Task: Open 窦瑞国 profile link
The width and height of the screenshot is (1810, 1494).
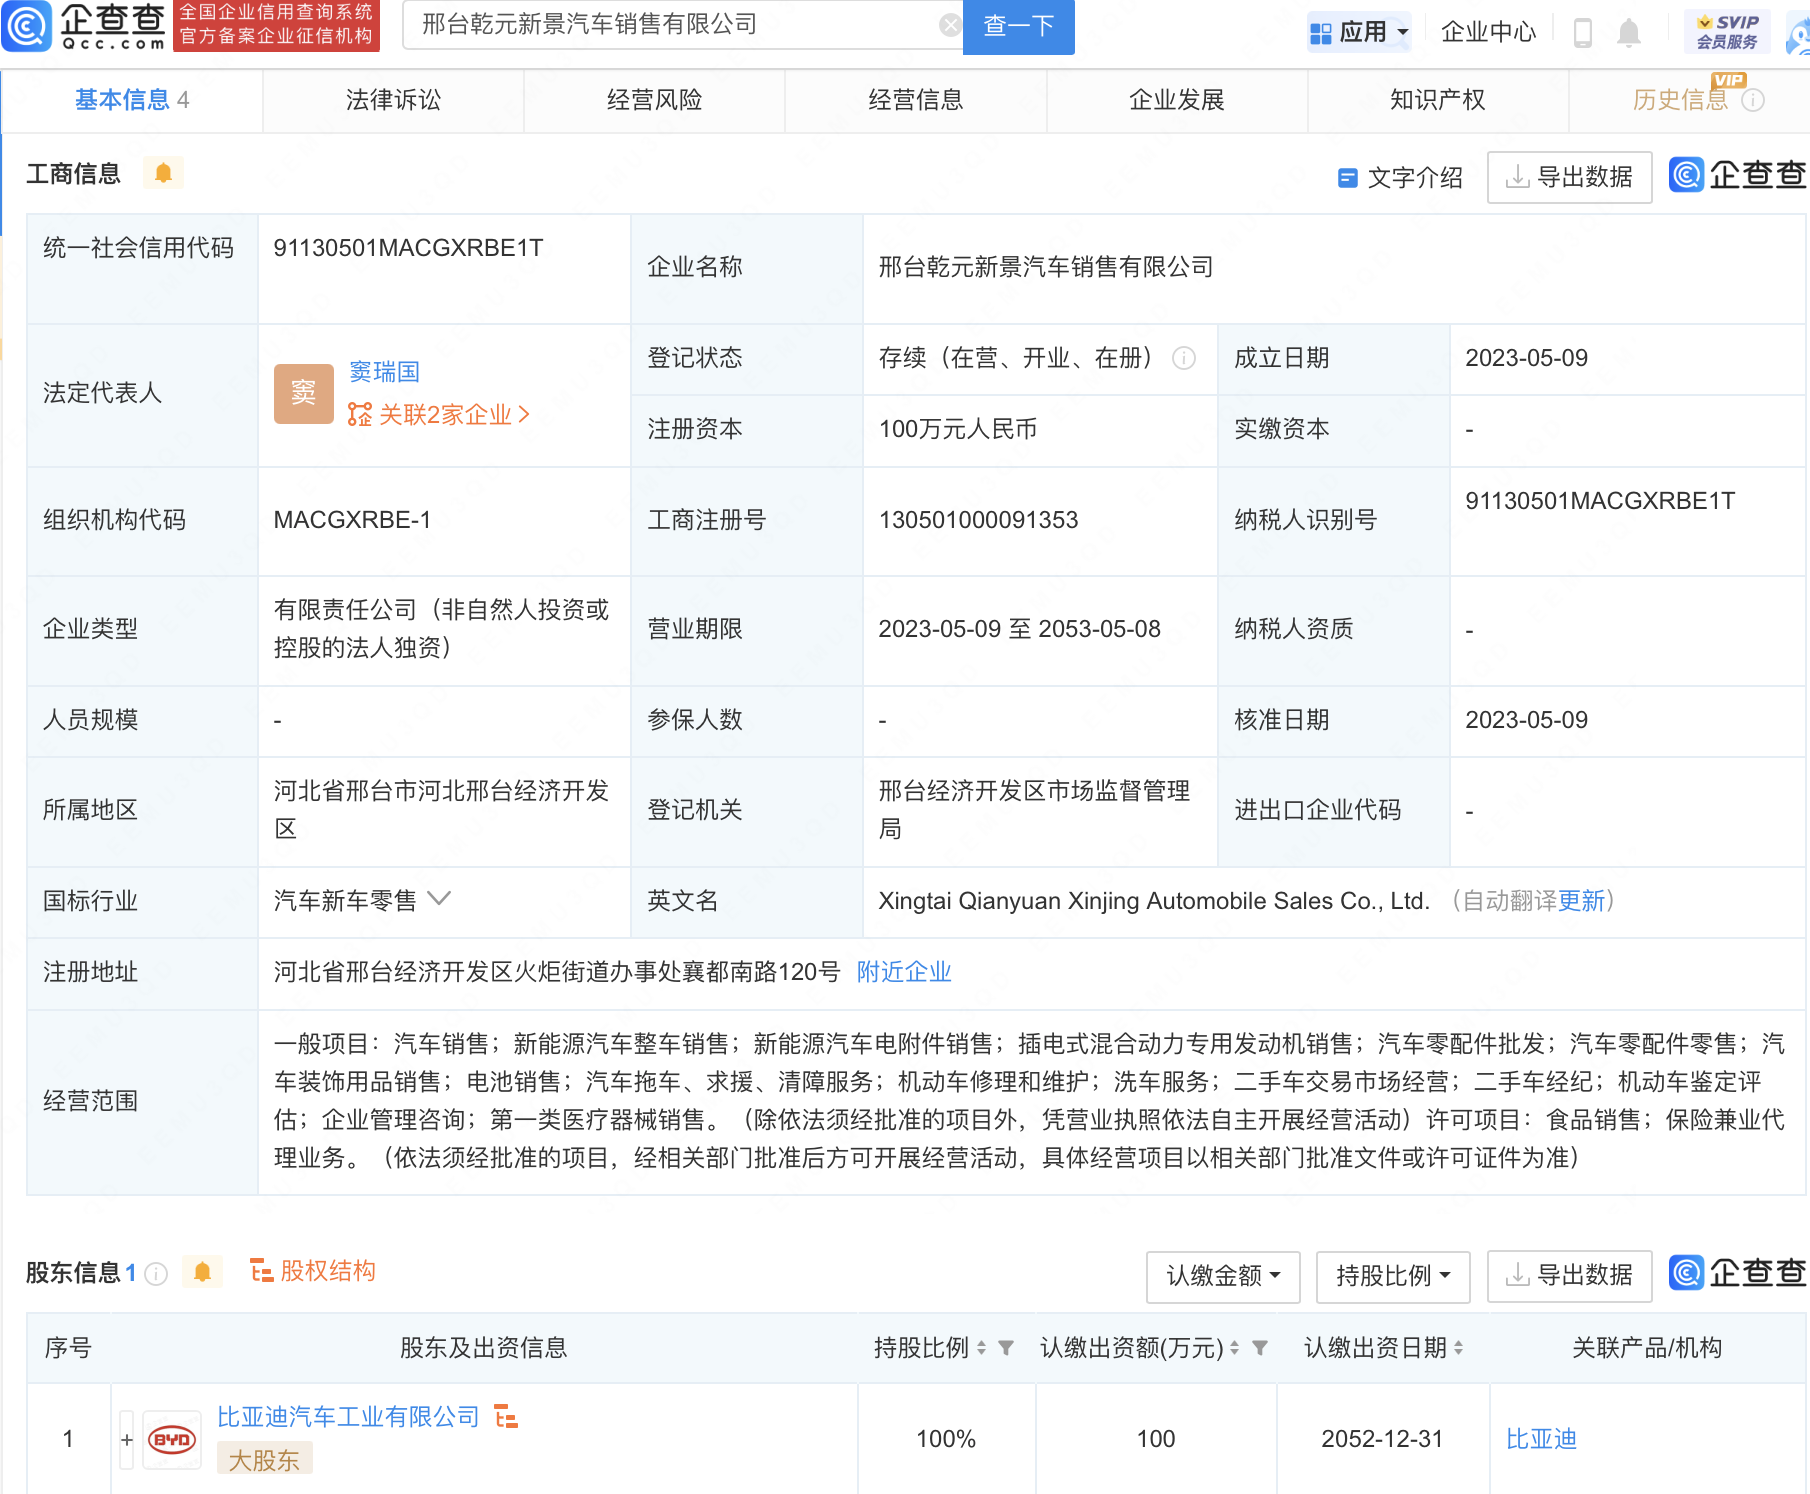Action: 384,372
